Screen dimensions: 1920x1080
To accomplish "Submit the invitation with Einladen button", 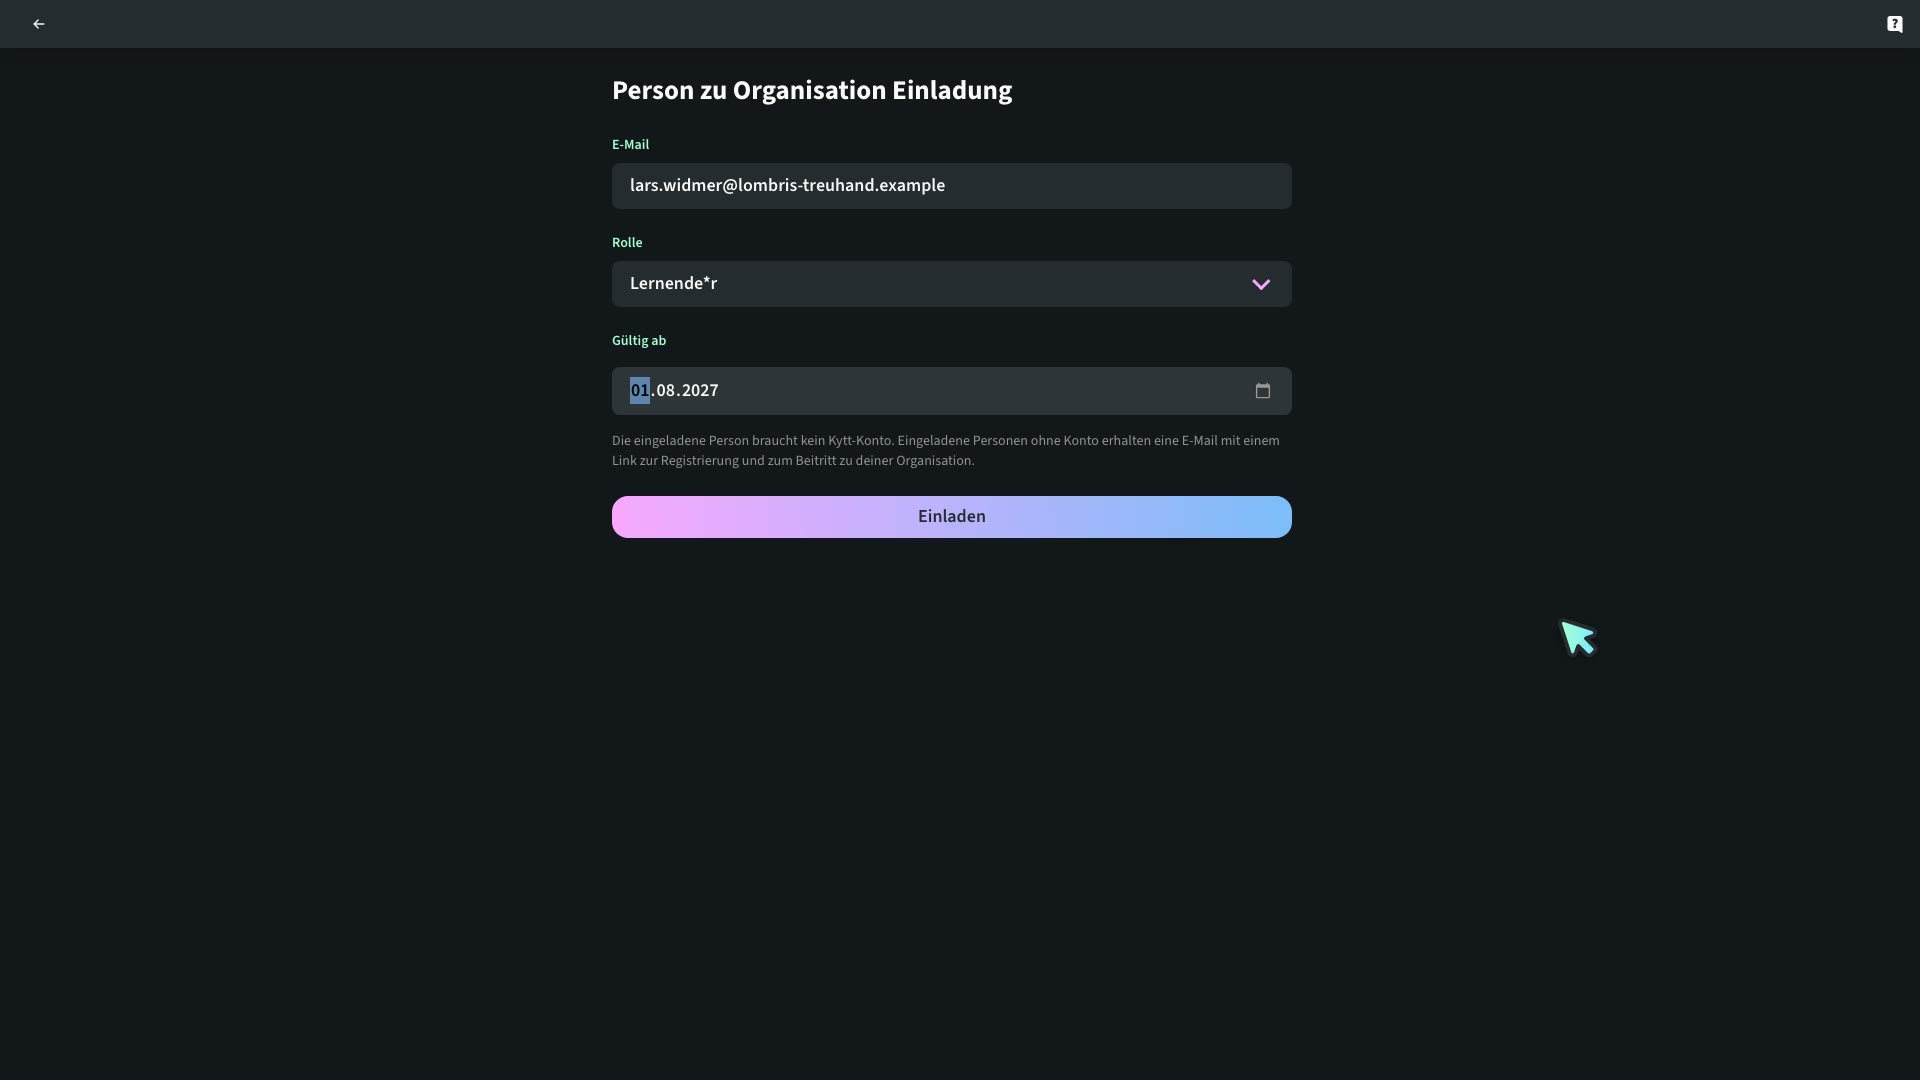I will (x=952, y=517).
